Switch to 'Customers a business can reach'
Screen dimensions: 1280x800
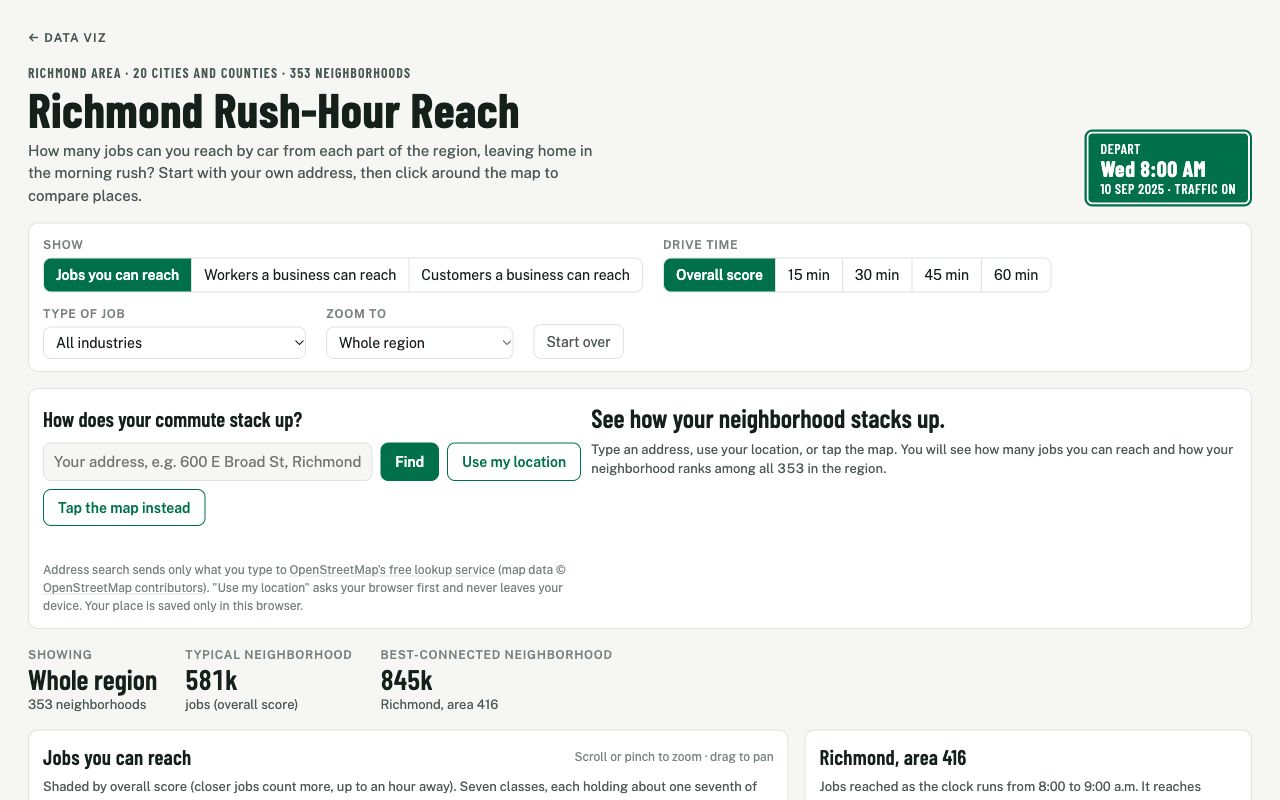click(525, 275)
